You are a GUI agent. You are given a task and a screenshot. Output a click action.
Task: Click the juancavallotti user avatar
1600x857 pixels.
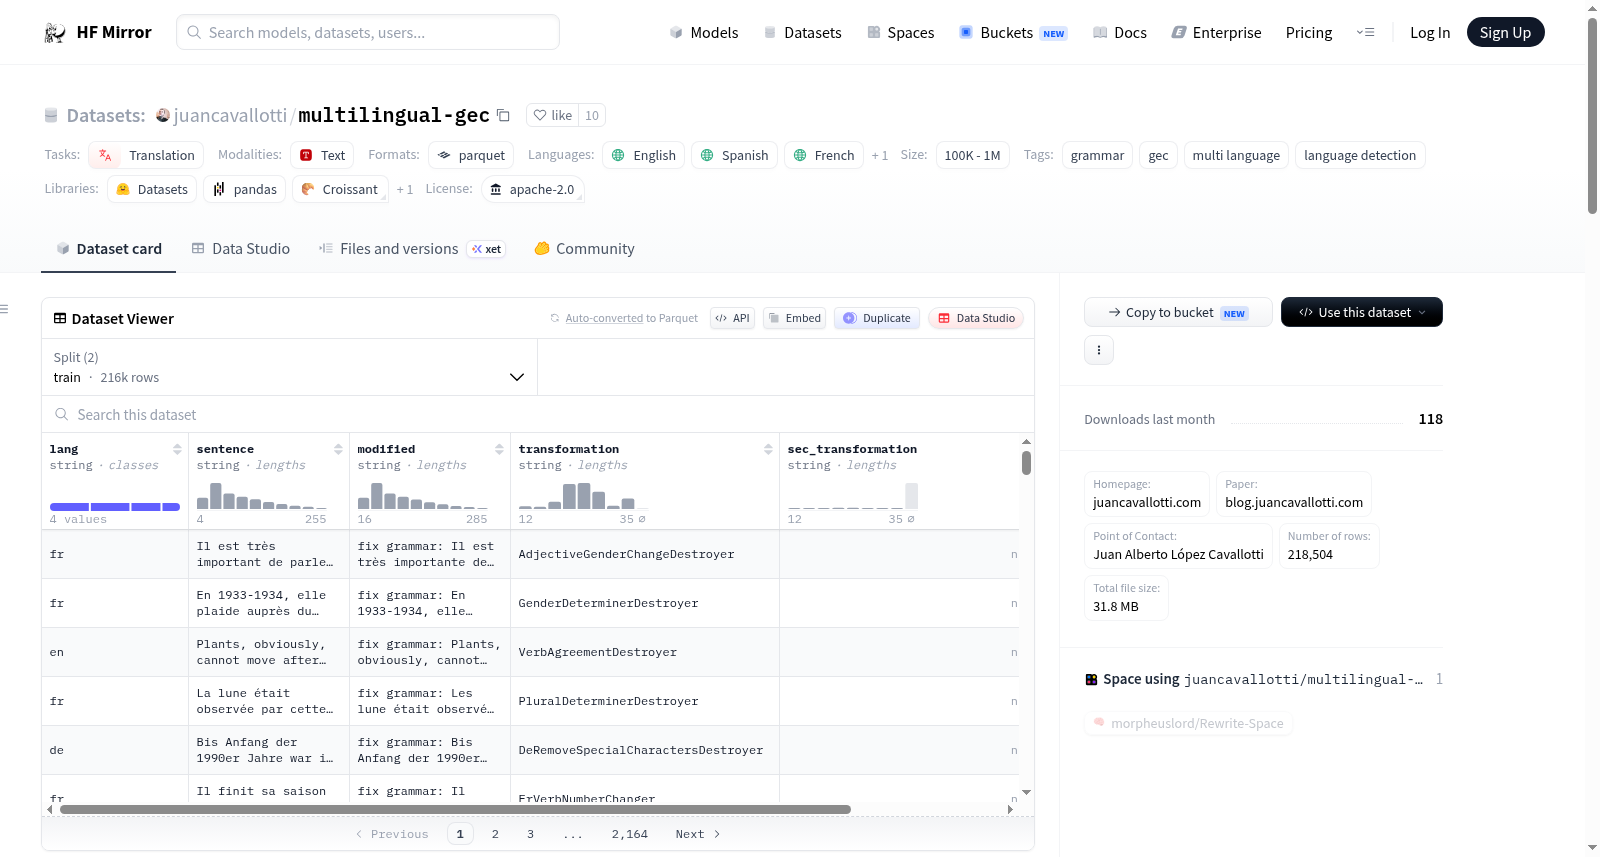163,115
